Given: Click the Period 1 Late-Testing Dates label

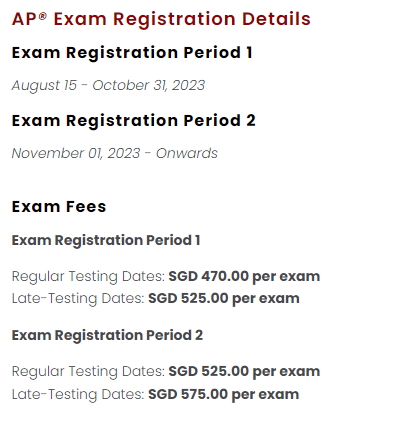Looking at the screenshot, I should [78, 298].
